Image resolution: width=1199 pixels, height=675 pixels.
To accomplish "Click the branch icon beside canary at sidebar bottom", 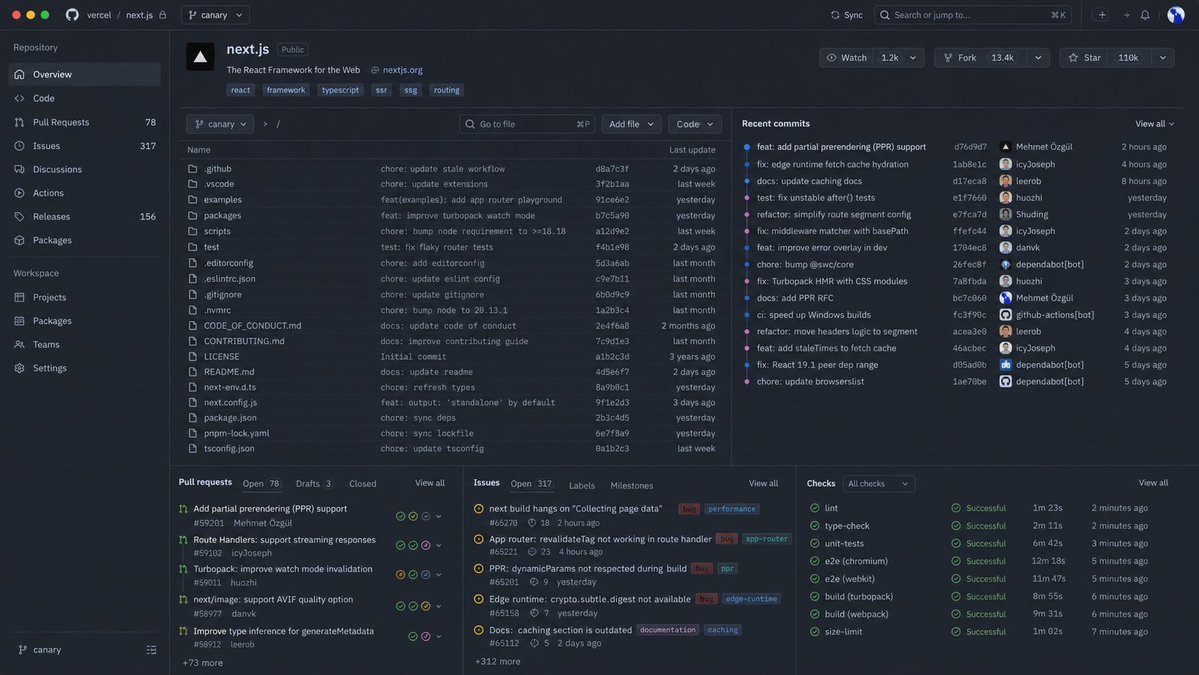I will [x=23, y=649].
